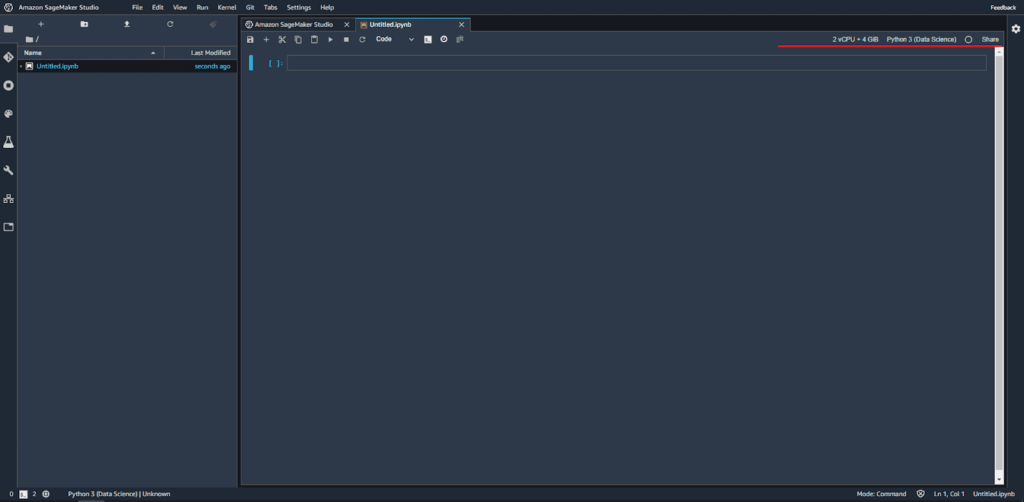The height and width of the screenshot is (502, 1024).
Task: Click into the empty notebook cell
Action: pos(636,63)
